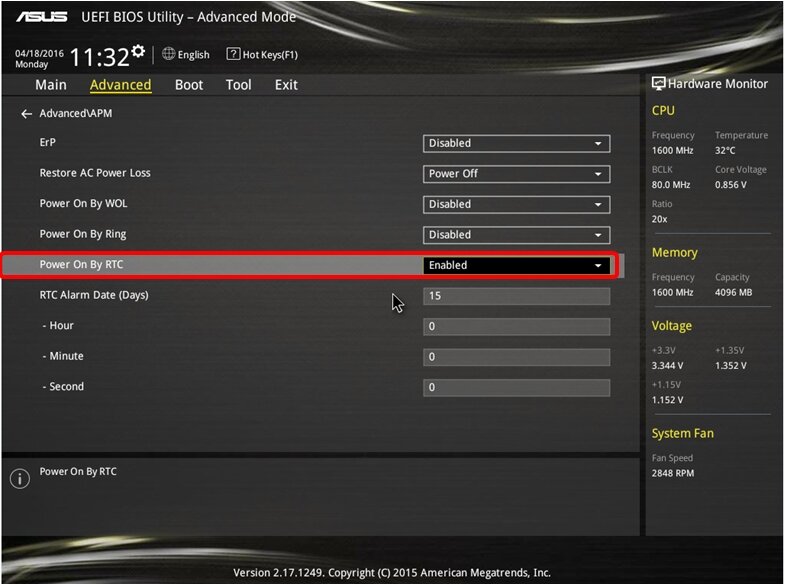
Task: Click the Memory heading in Hardware Monitor
Action: pos(674,253)
